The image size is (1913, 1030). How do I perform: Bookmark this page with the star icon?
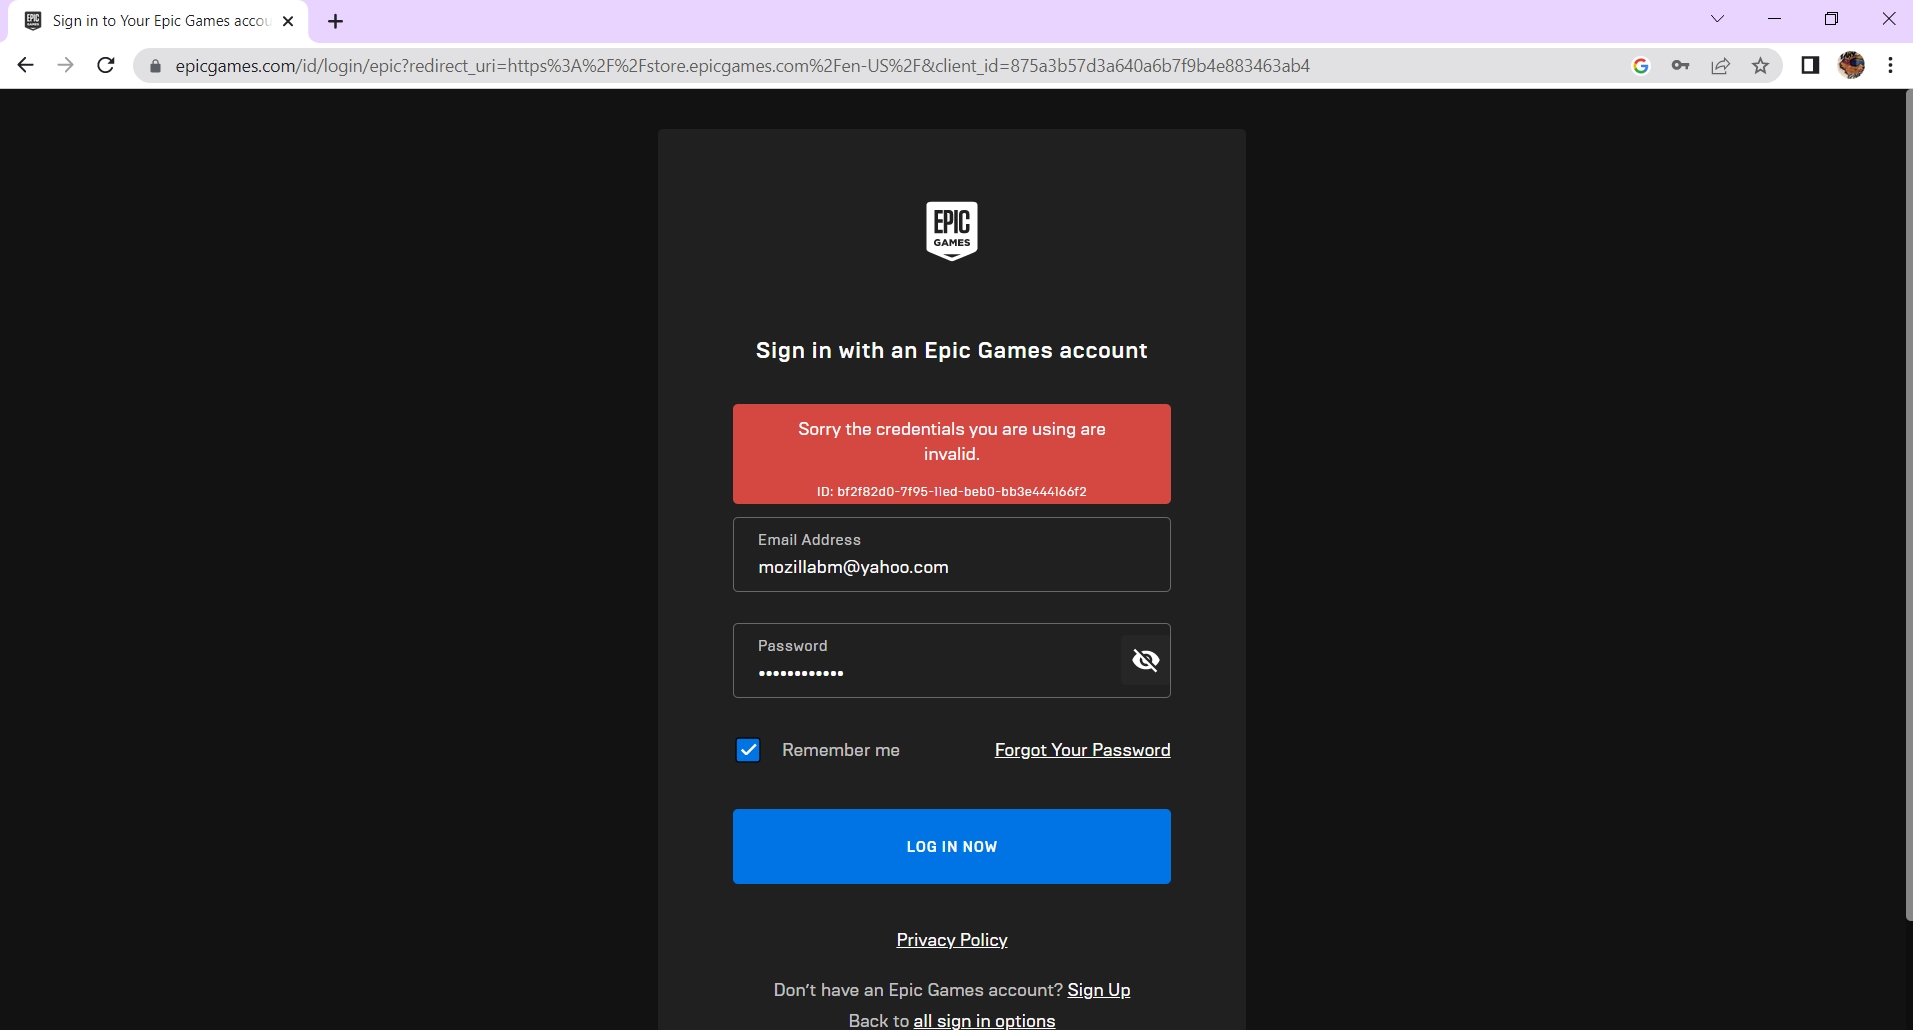(x=1761, y=65)
